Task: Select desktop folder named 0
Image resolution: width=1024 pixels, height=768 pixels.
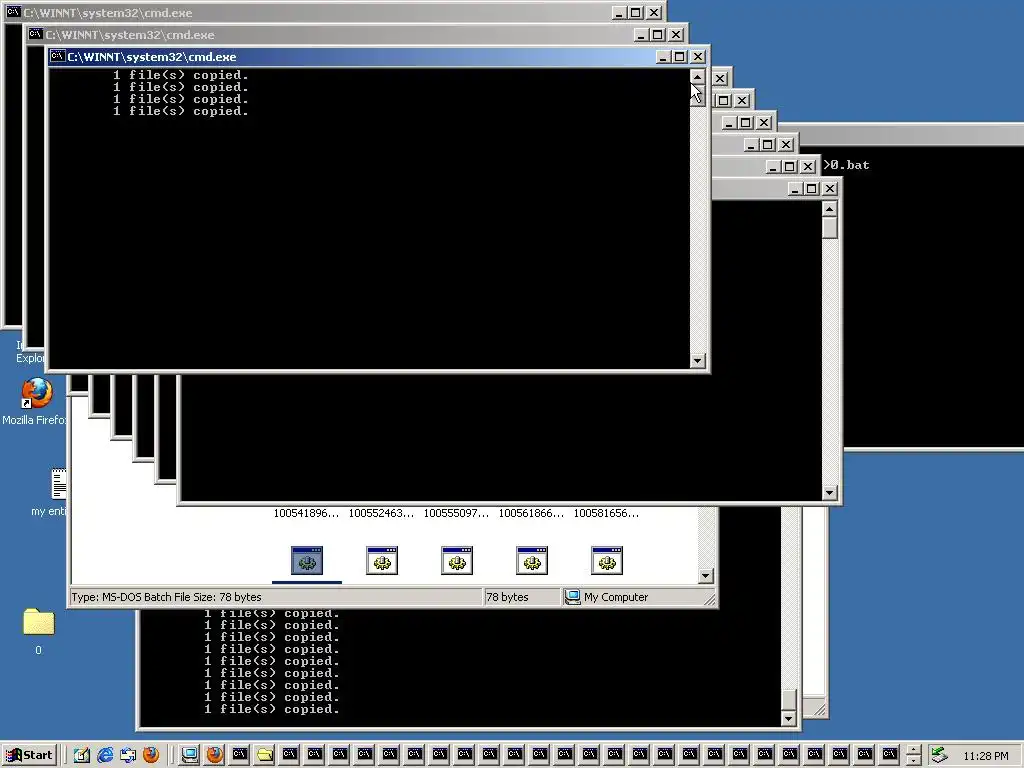Action: pyautogui.click(x=39, y=632)
